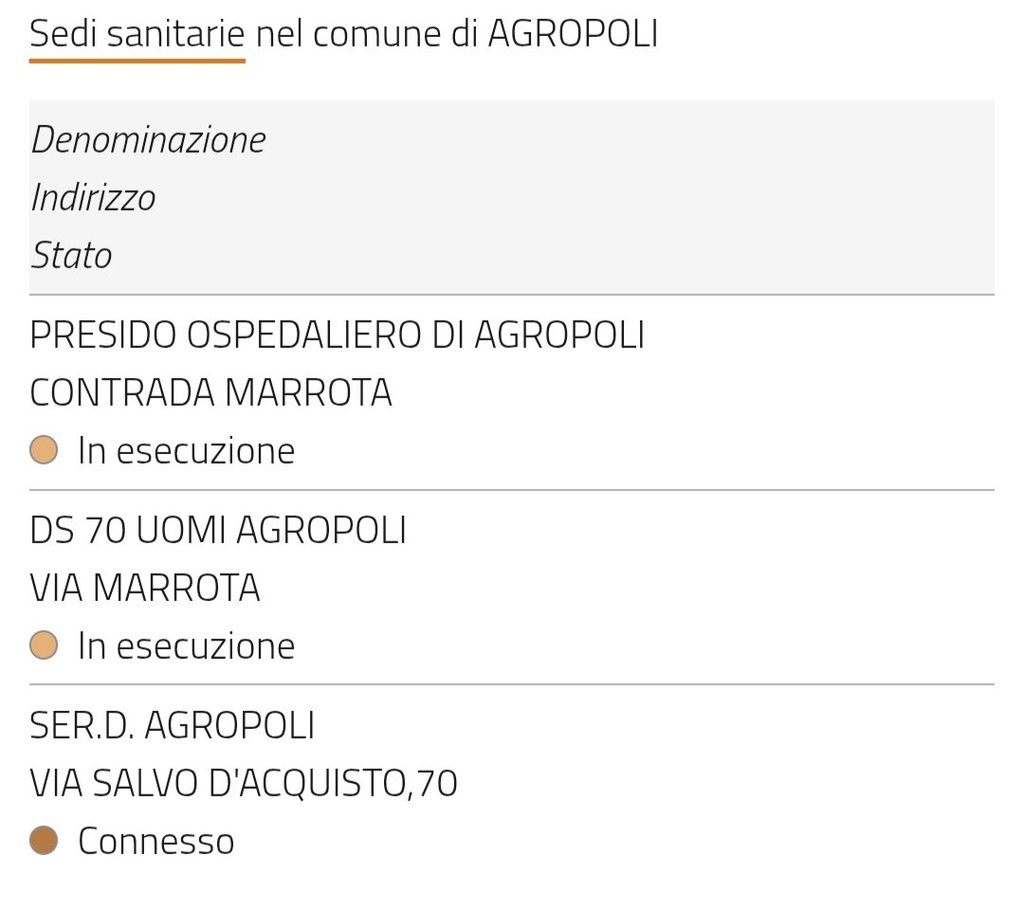1024x911 pixels.
Task: Click the VIA MARROTA address line
Action: tap(145, 587)
